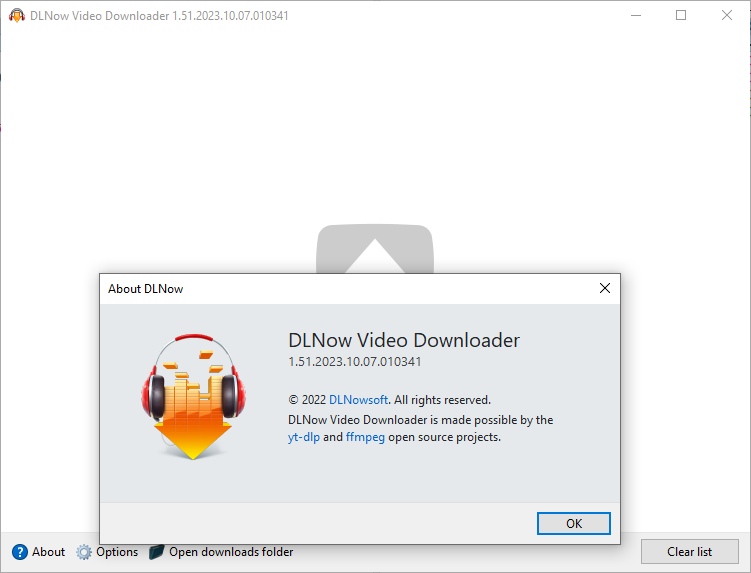The width and height of the screenshot is (751, 573).
Task: Confirm the About dialog with OK
Action: (x=574, y=523)
